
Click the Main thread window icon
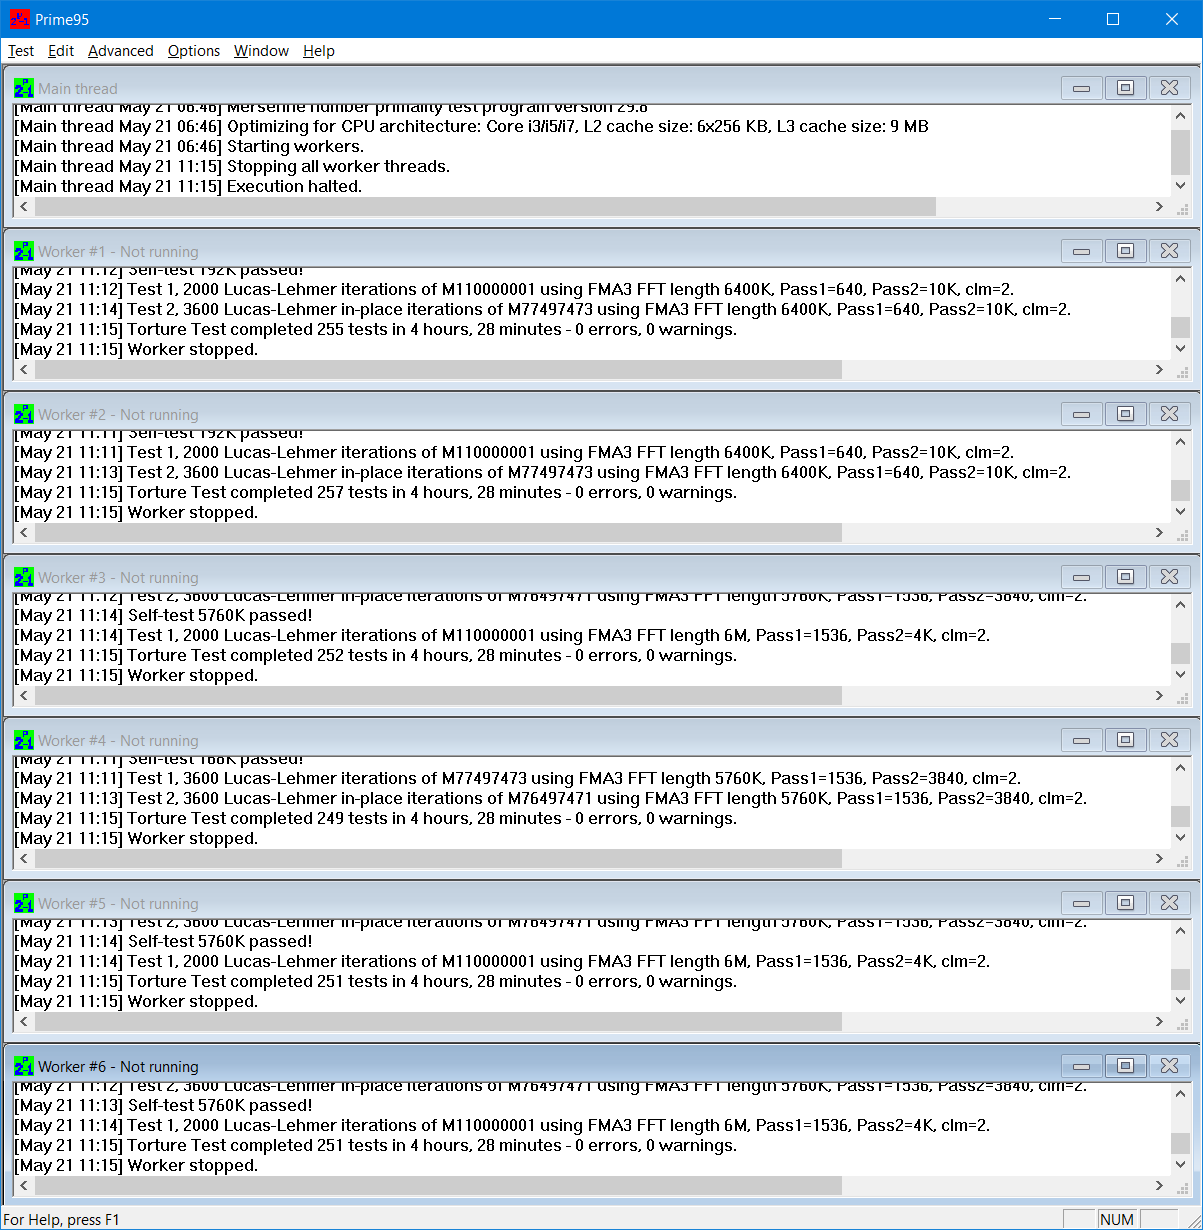click(24, 88)
